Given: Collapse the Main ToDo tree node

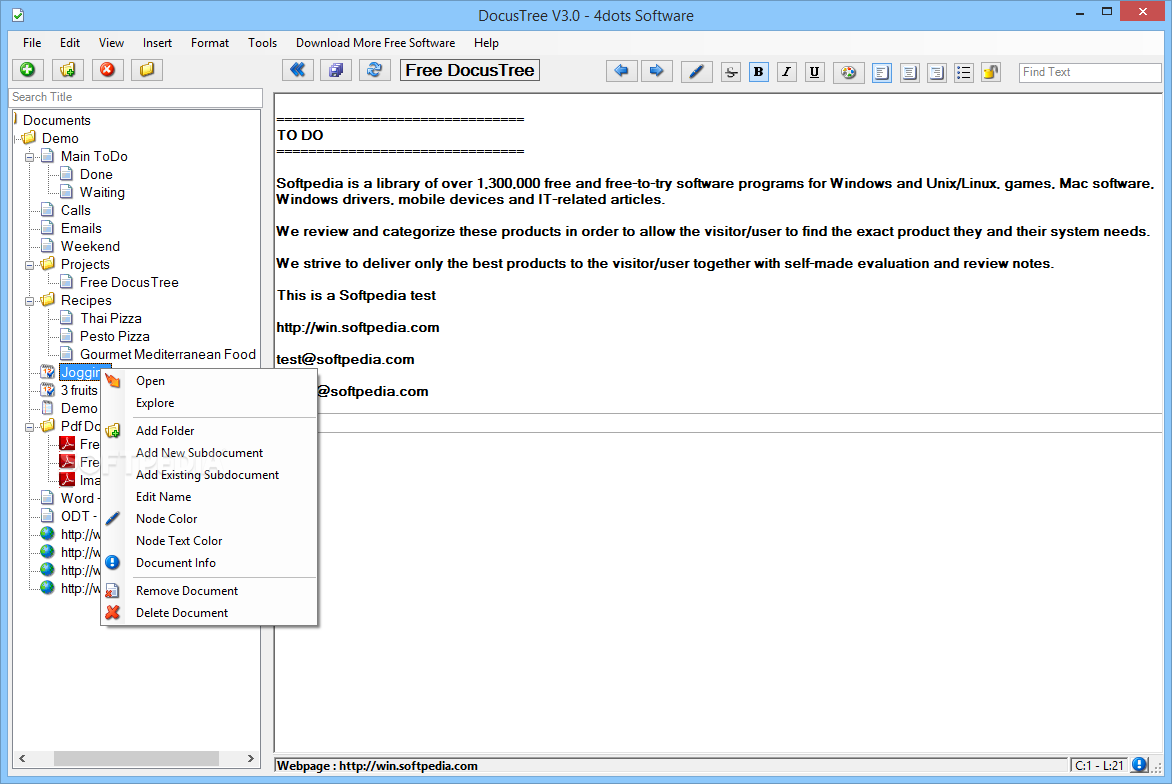Looking at the screenshot, I should coord(30,157).
